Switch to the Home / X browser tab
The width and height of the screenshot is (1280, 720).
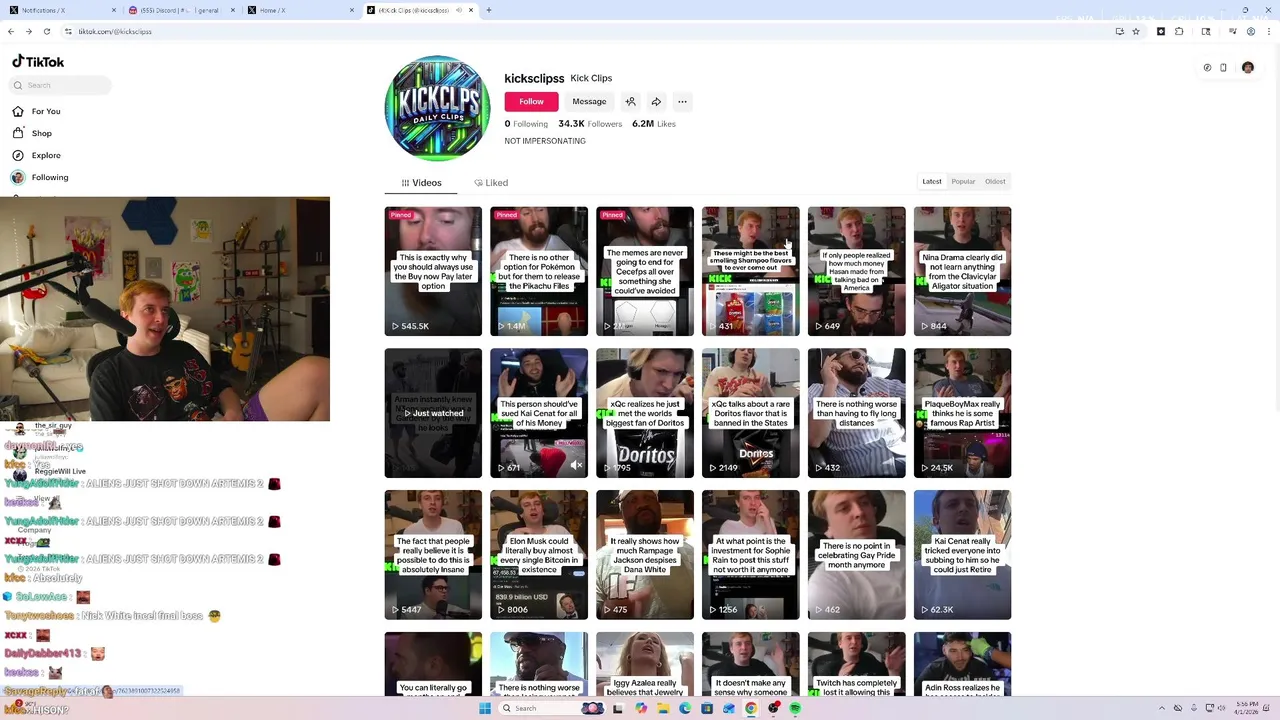click(300, 10)
